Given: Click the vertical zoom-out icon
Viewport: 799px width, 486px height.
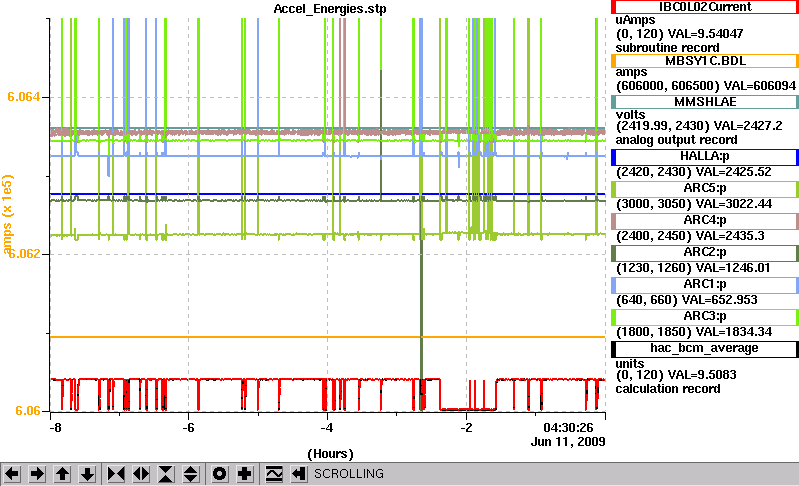Looking at the screenshot, I should coord(191,474).
